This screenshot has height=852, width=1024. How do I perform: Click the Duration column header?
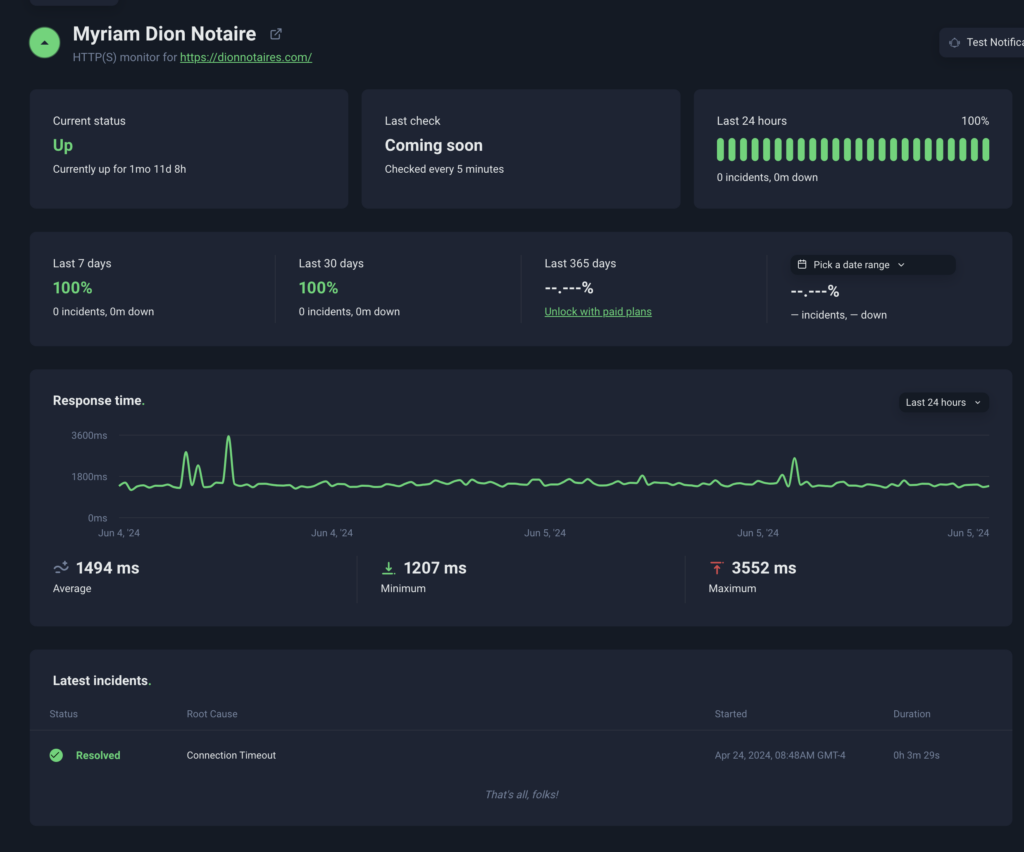pos(911,714)
